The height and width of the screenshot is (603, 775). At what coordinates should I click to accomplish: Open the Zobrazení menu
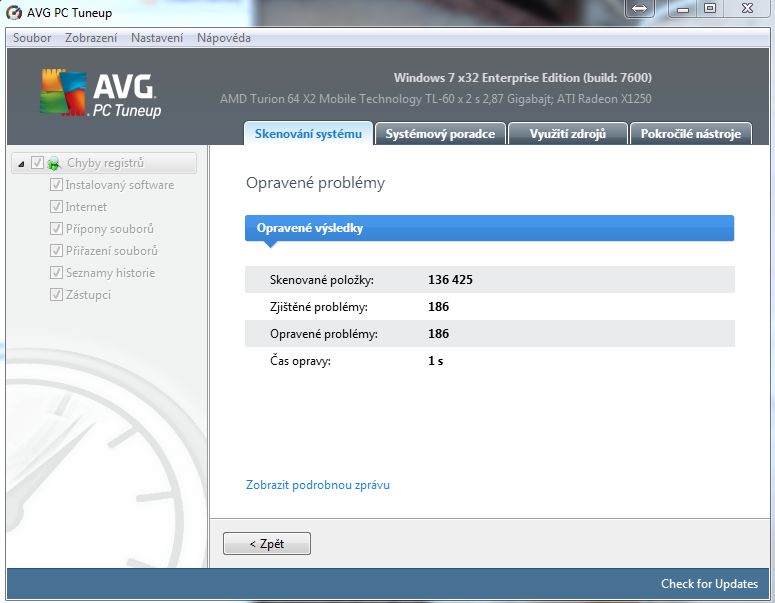tap(91, 38)
